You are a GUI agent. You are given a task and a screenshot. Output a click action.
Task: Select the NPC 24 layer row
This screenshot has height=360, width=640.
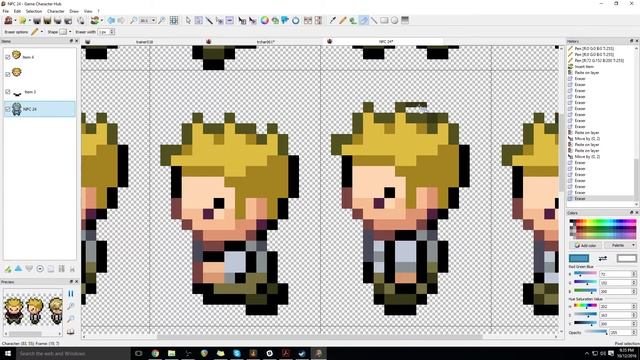(x=40, y=109)
